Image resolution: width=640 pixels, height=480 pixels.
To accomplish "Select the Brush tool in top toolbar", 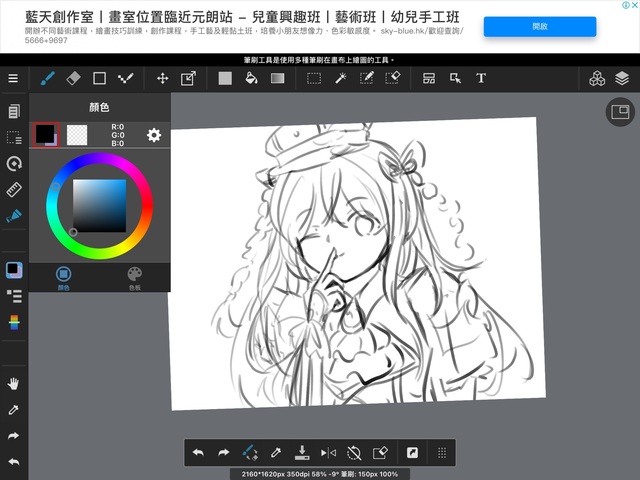I will coord(47,78).
